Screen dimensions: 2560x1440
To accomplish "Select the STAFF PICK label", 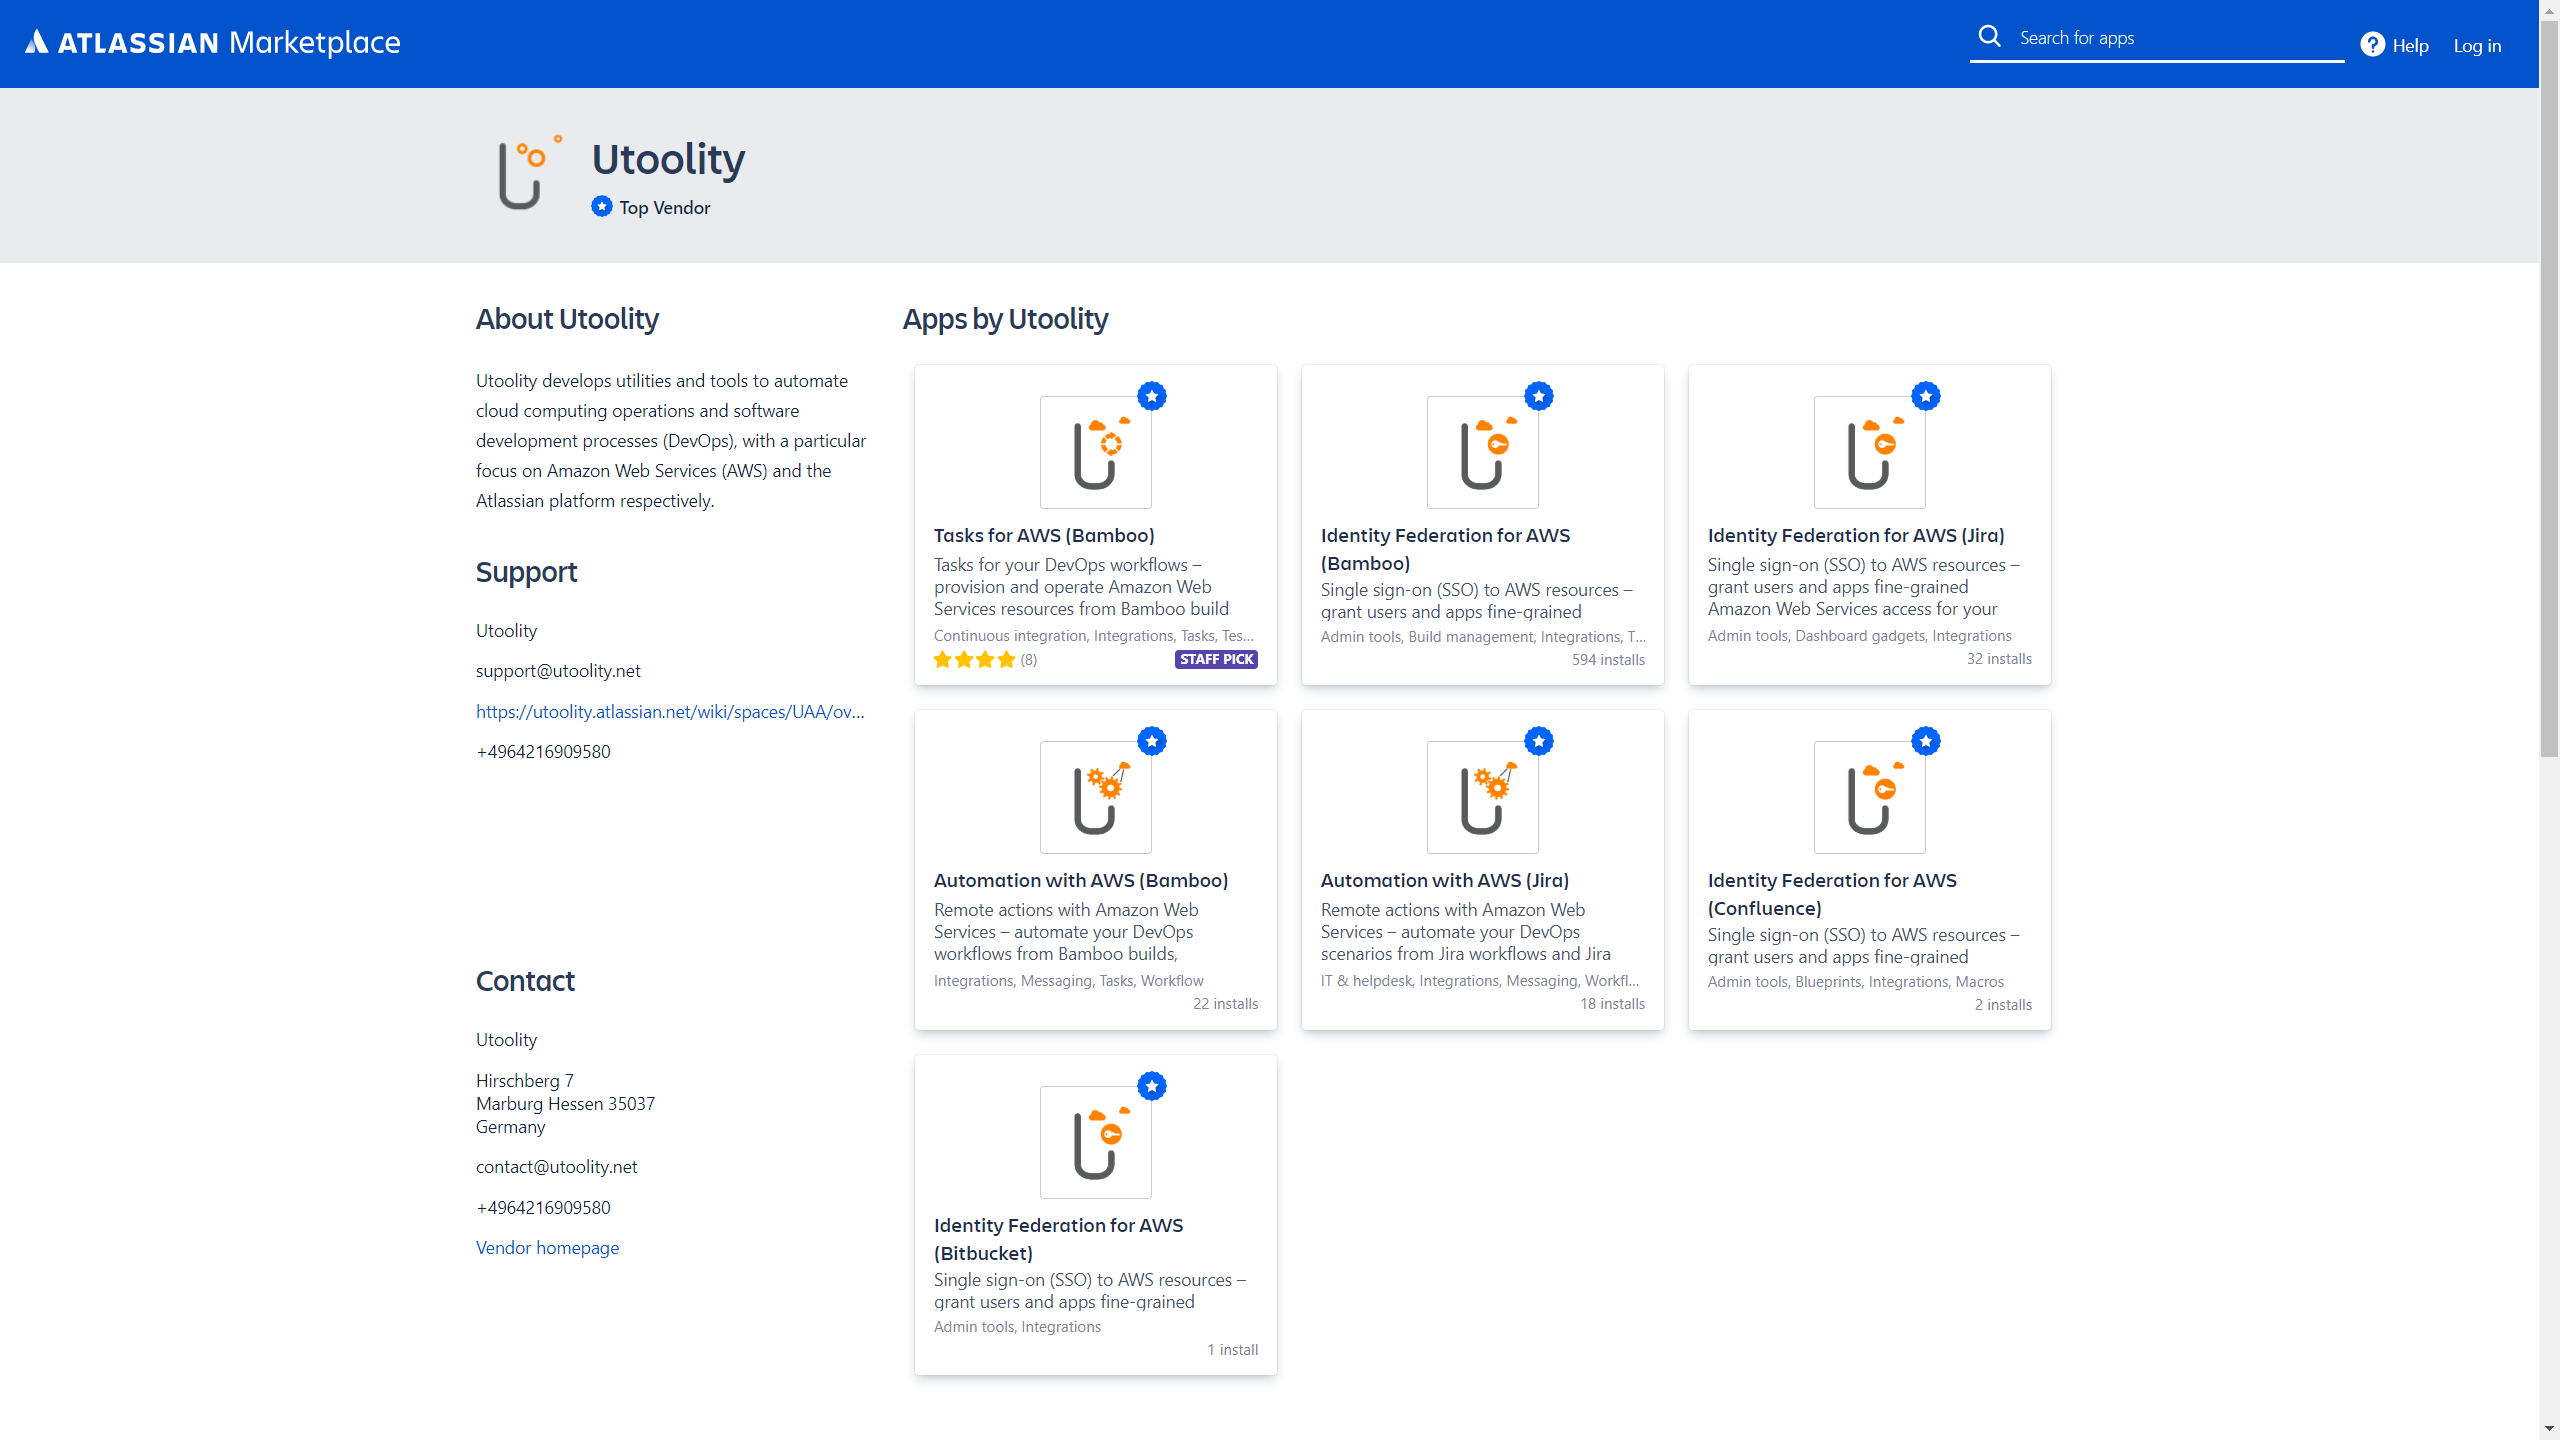I will click(x=1215, y=660).
